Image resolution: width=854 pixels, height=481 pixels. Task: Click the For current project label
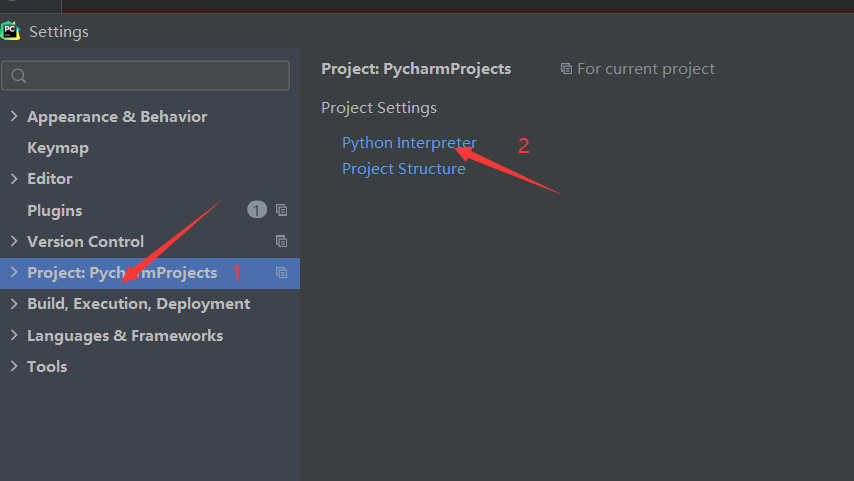pos(645,69)
